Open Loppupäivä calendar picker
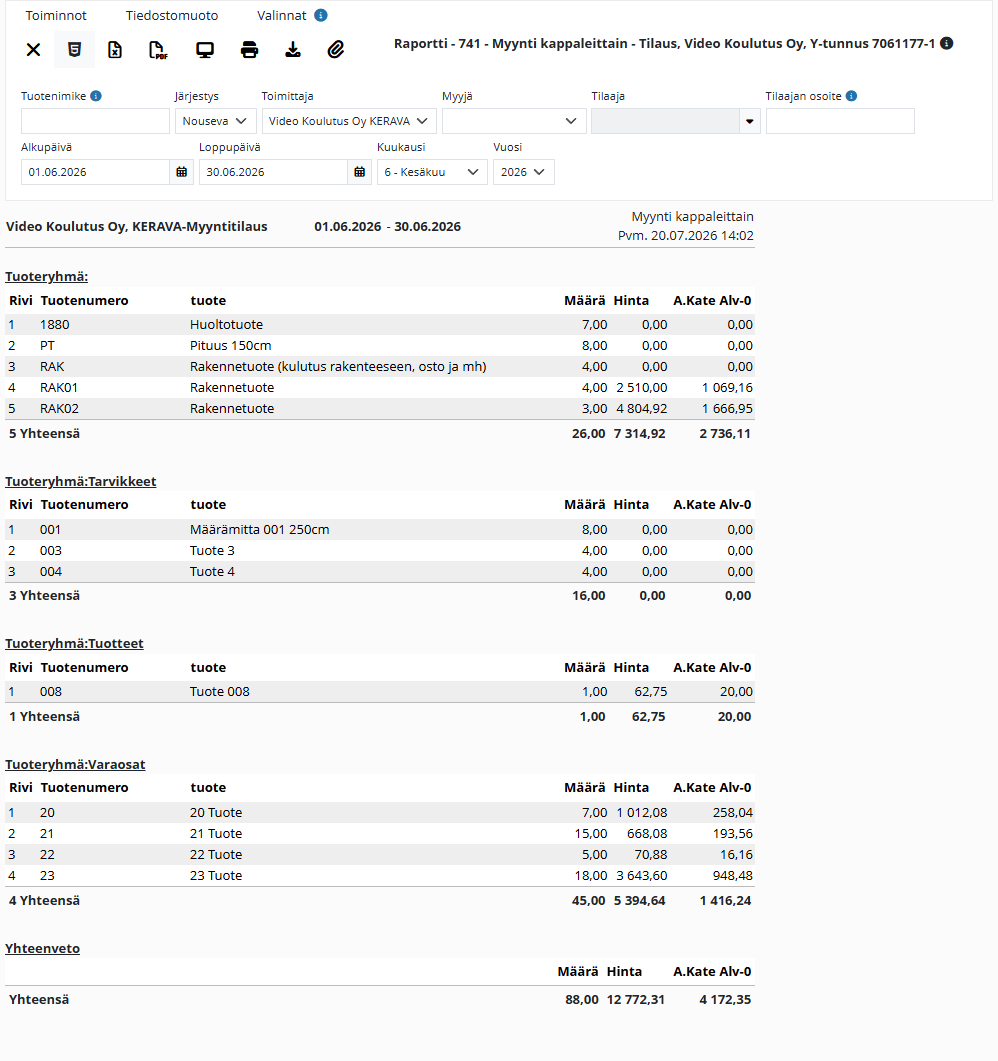Screen dimensions: 998x1061 360,172
